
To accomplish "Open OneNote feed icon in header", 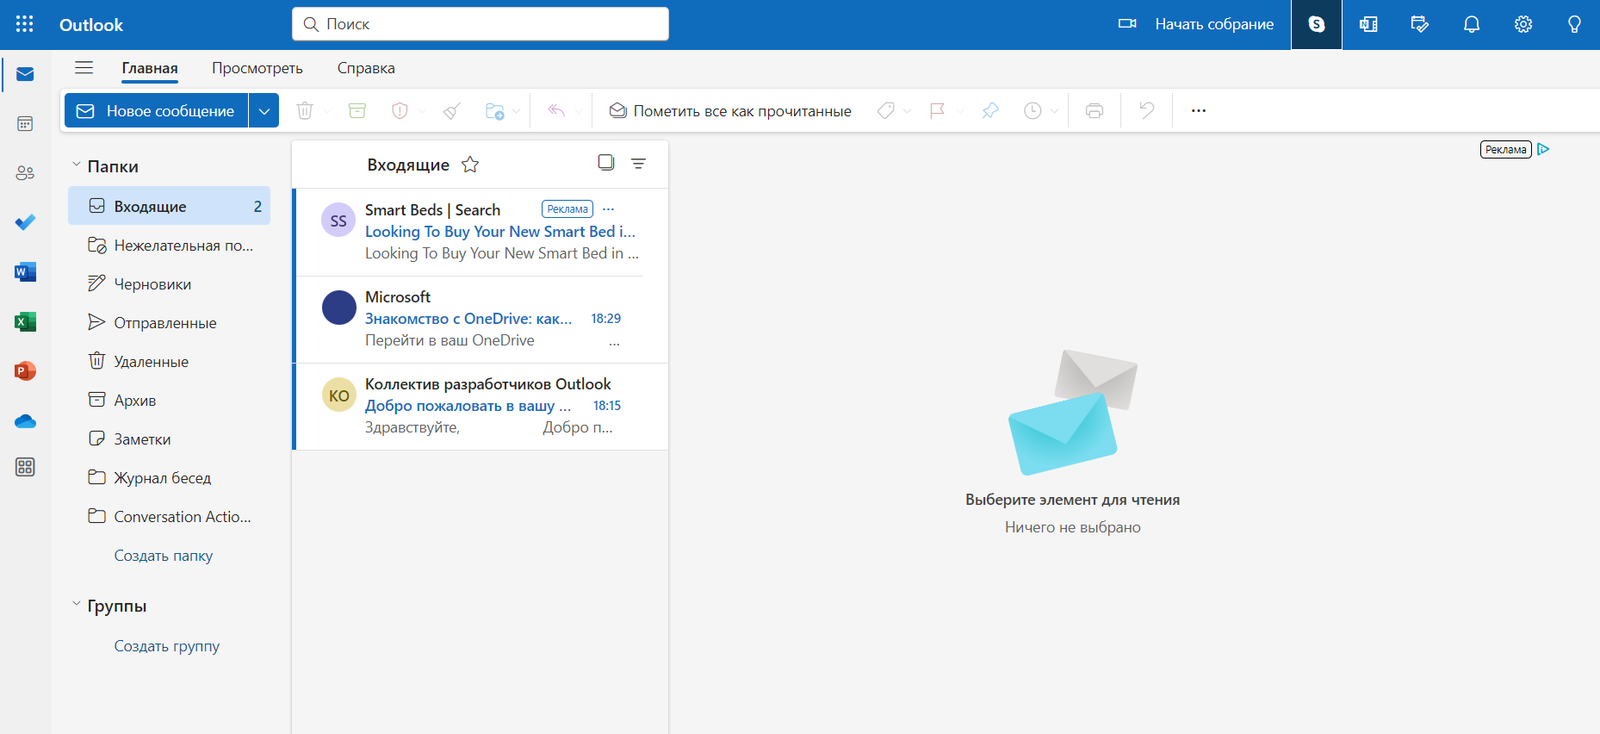I will tap(1368, 24).
